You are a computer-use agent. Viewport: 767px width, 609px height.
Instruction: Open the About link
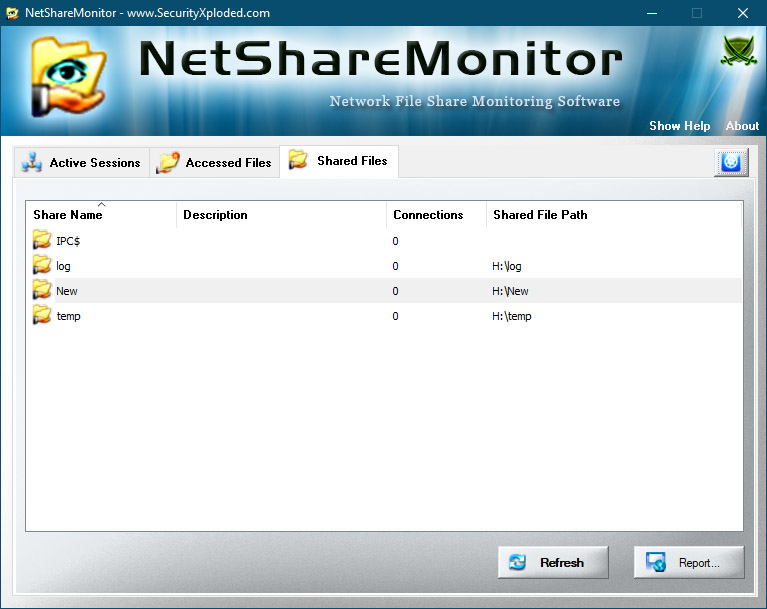(742, 126)
